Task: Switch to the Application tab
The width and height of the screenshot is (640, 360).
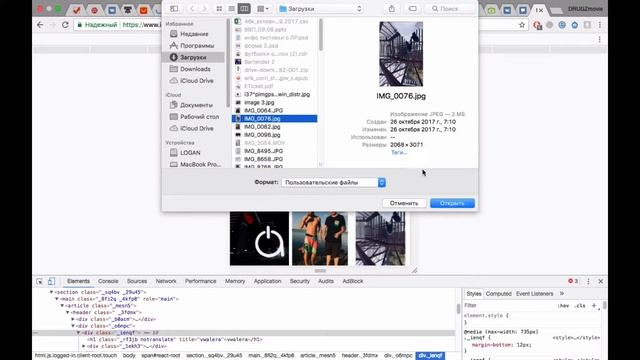Action: tap(267, 281)
